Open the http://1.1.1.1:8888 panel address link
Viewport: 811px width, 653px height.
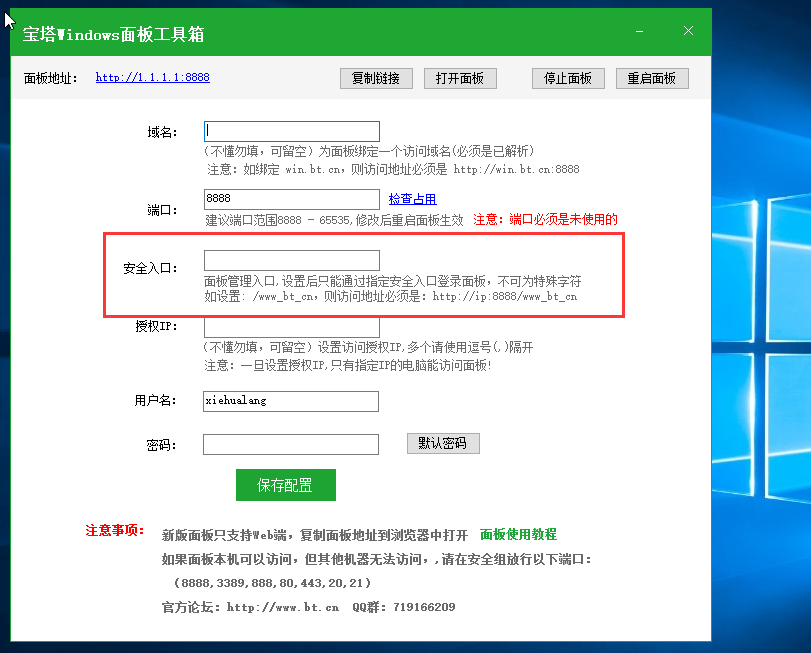(x=153, y=78)
